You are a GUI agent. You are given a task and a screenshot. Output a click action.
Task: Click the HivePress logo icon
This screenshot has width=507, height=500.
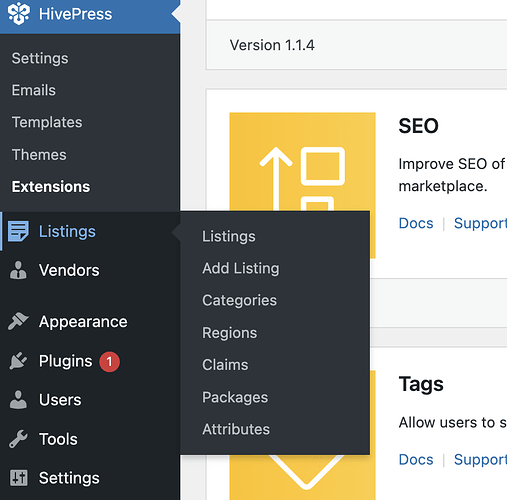pos(19,14)
